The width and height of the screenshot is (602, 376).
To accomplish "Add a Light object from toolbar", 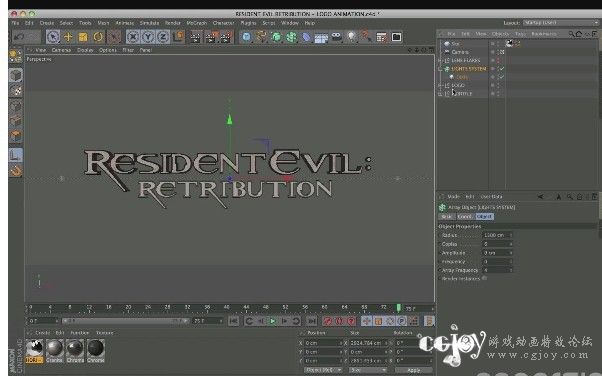I will (351, 37).
